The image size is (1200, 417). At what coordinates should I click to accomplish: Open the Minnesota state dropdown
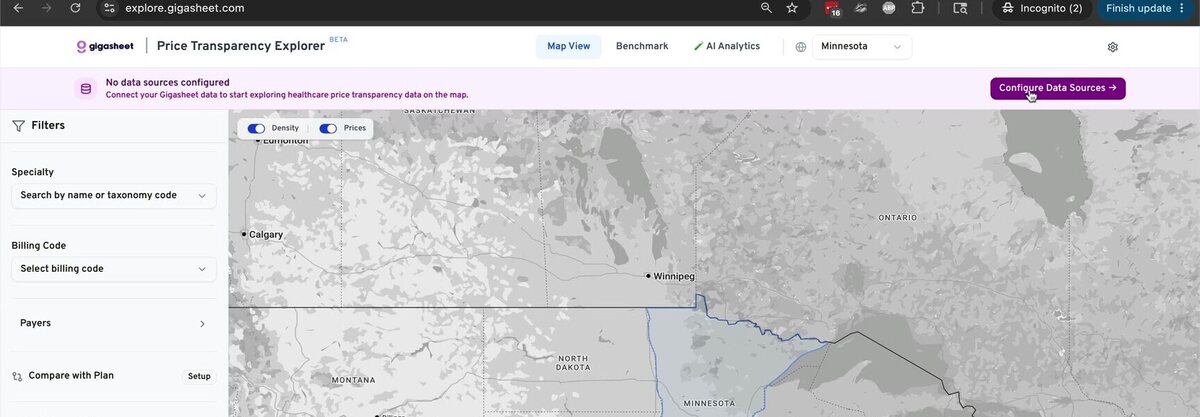[x=861, y=47]
